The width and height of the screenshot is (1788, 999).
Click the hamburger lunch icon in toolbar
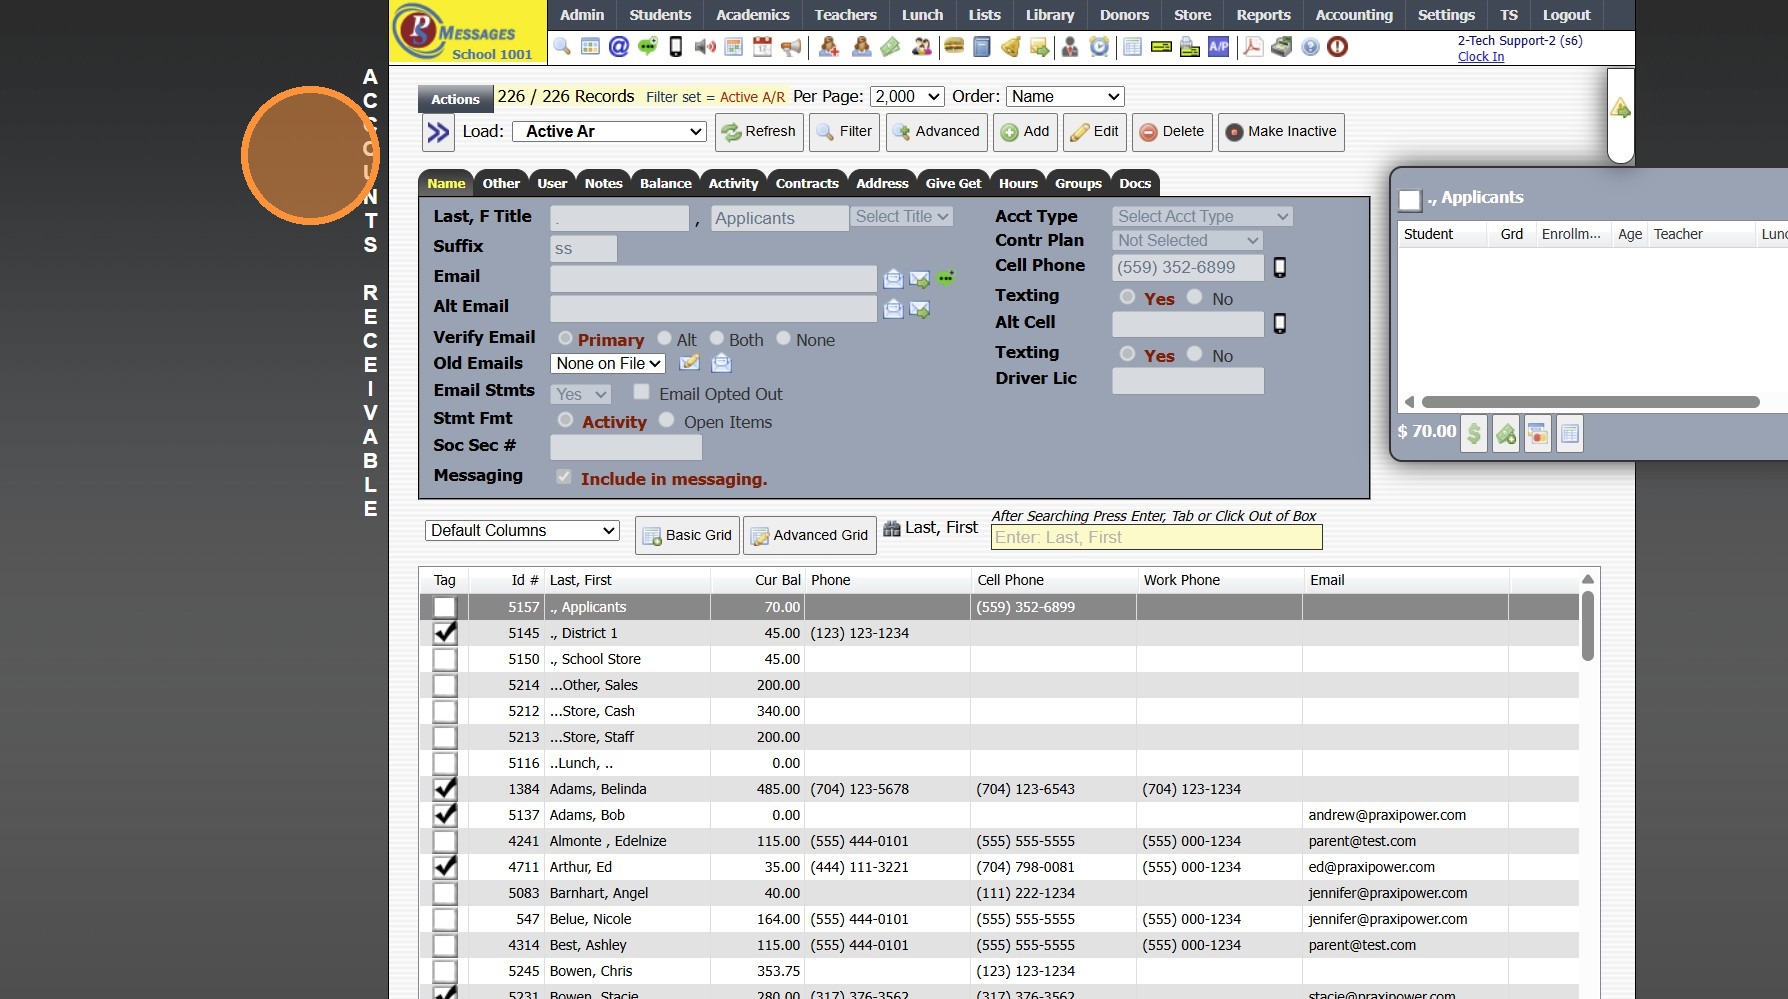tap(953, 47)
